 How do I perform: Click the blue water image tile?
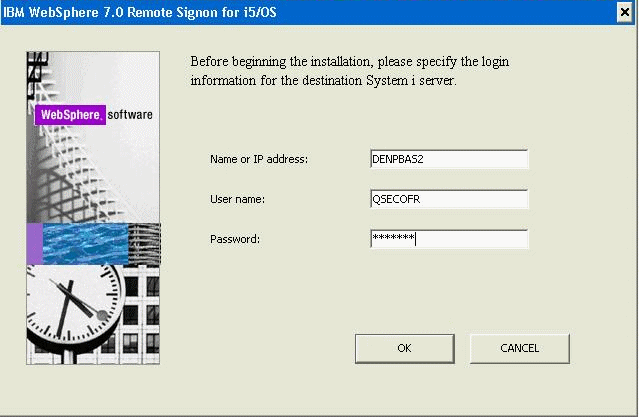85,243
